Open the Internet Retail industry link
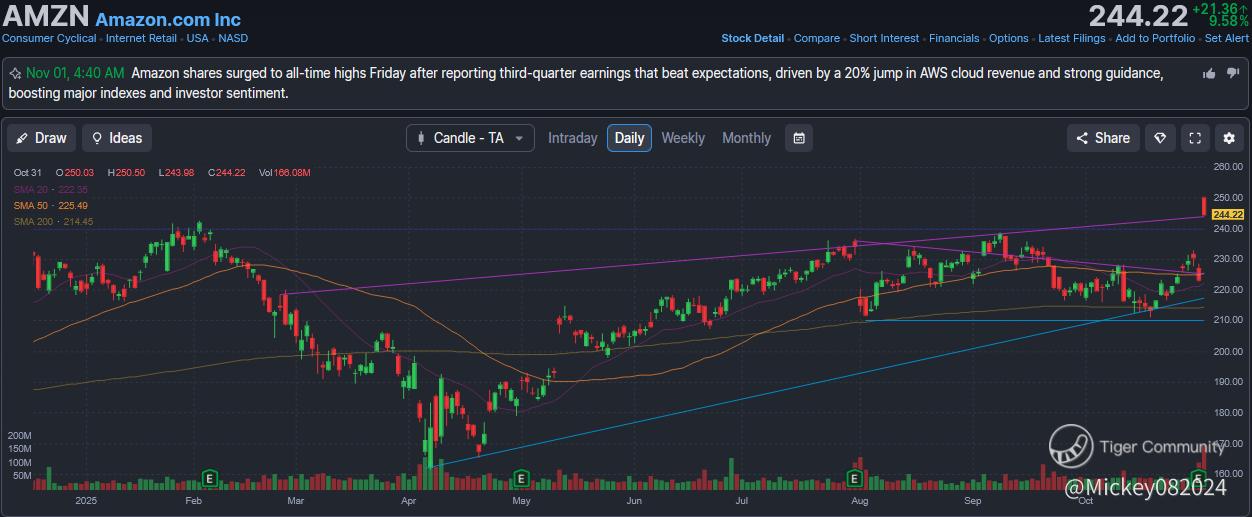The image size is (1252, 517). tap(141, 38)
